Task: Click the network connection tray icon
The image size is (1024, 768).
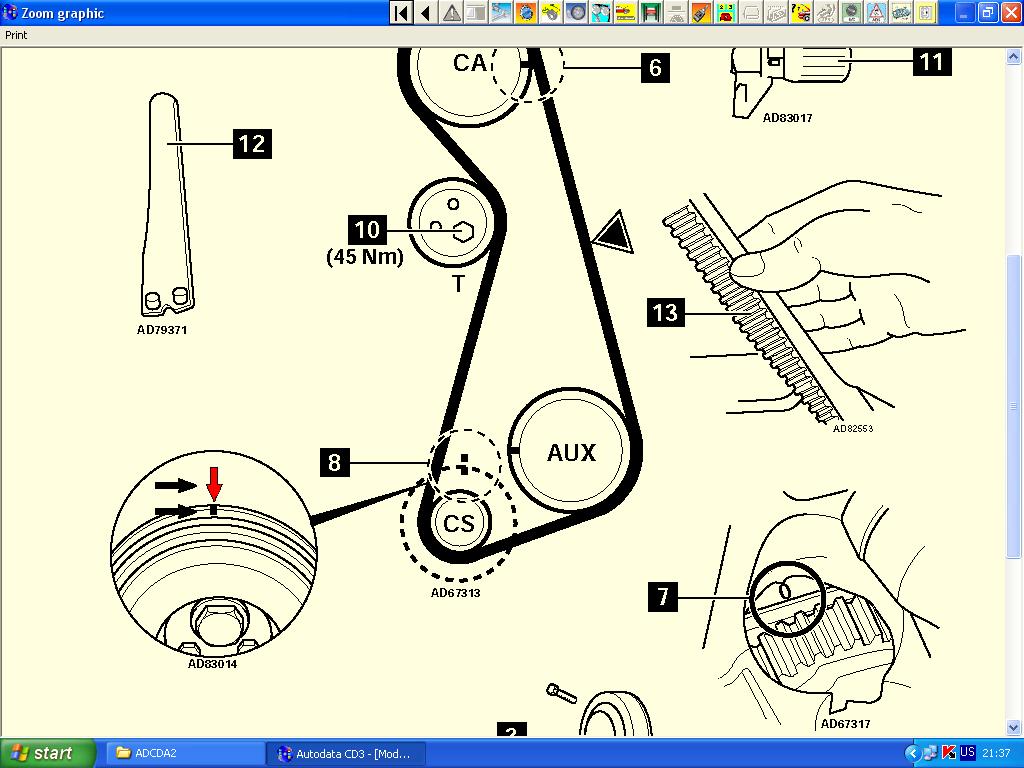Action: 931,753
